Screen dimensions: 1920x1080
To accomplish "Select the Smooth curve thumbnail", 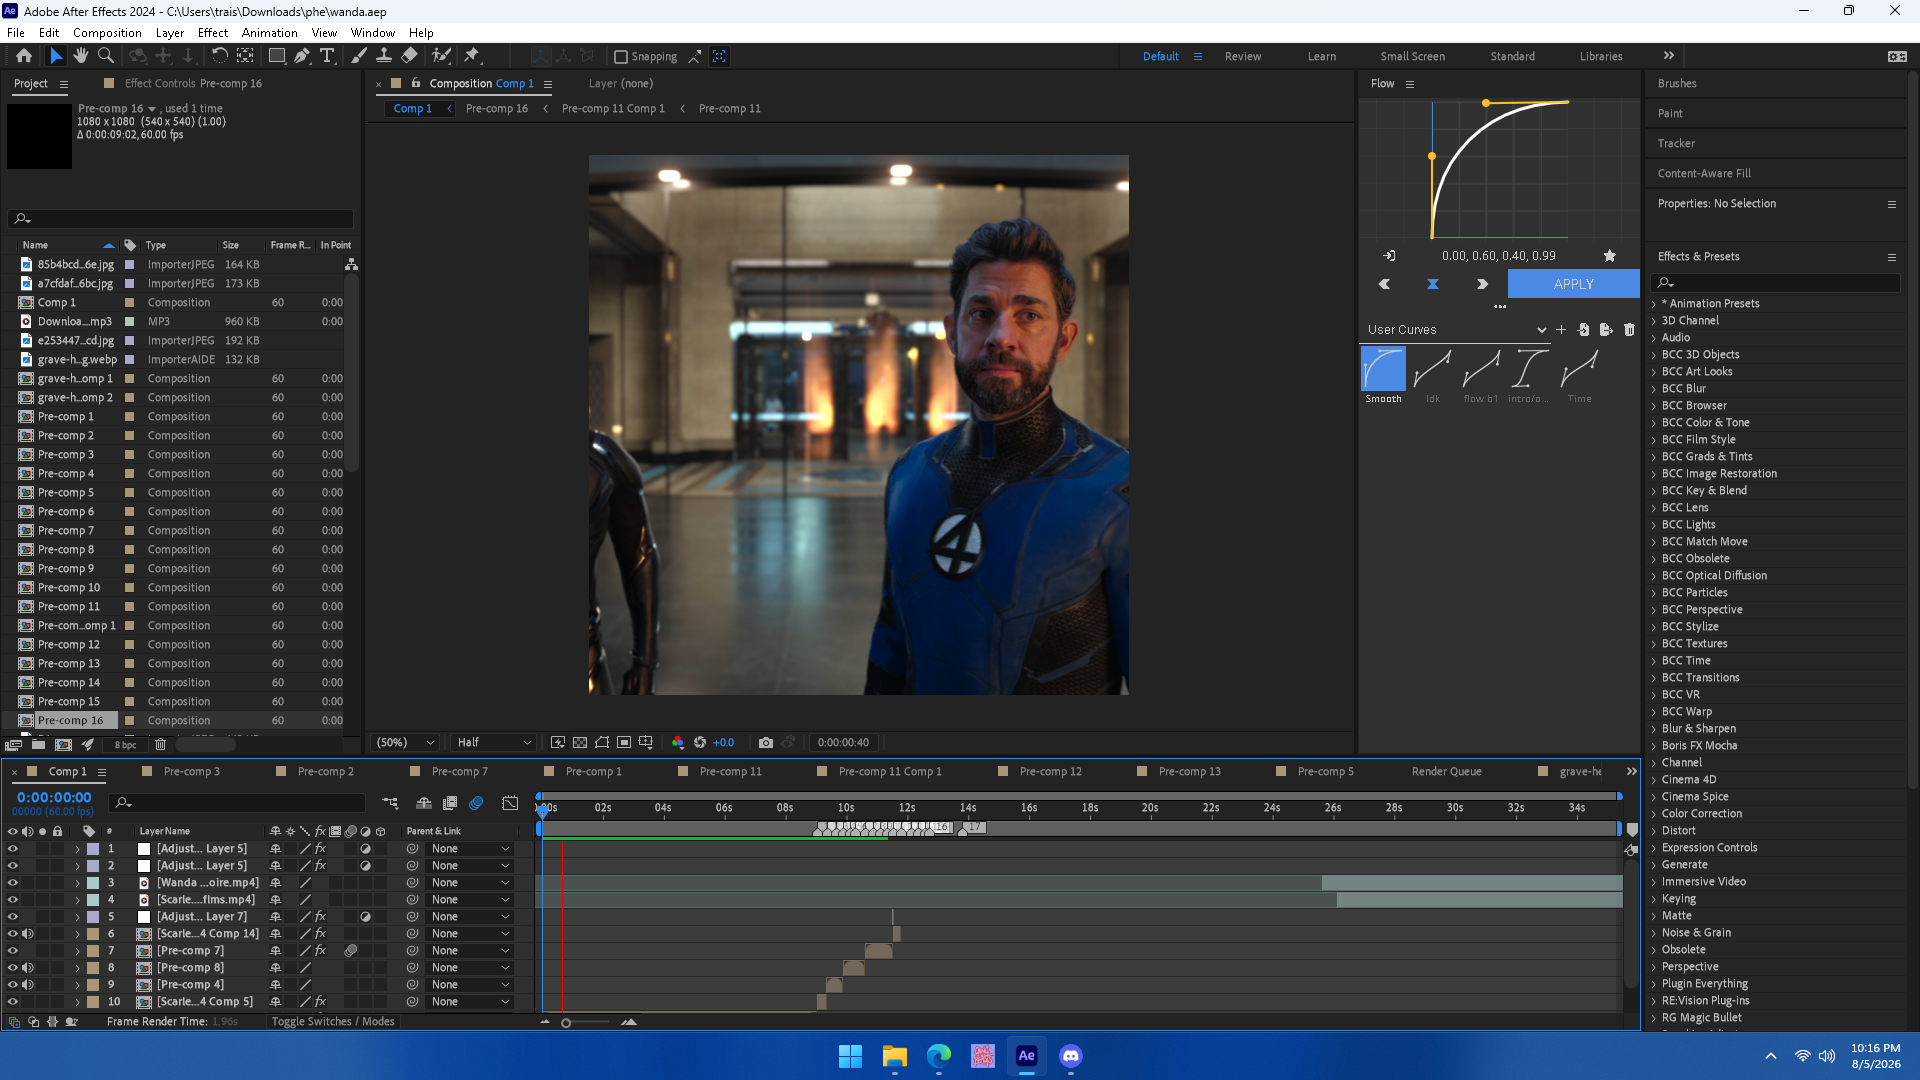I will click(x=1383, y=369).
